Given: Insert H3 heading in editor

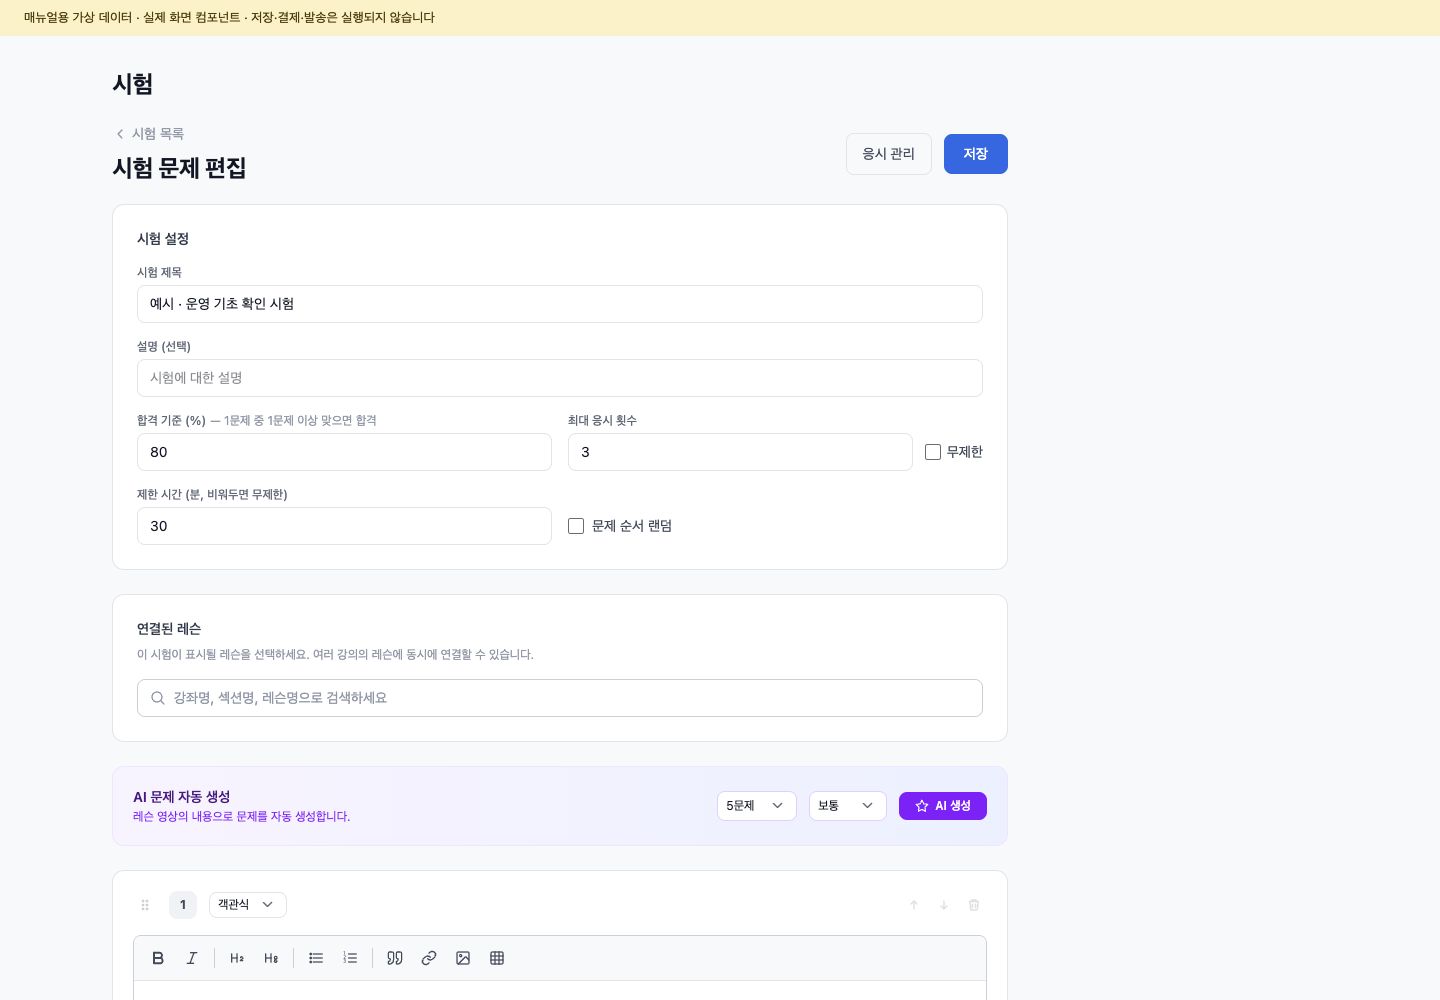Looking at the screenshot, I should (271, 958).
